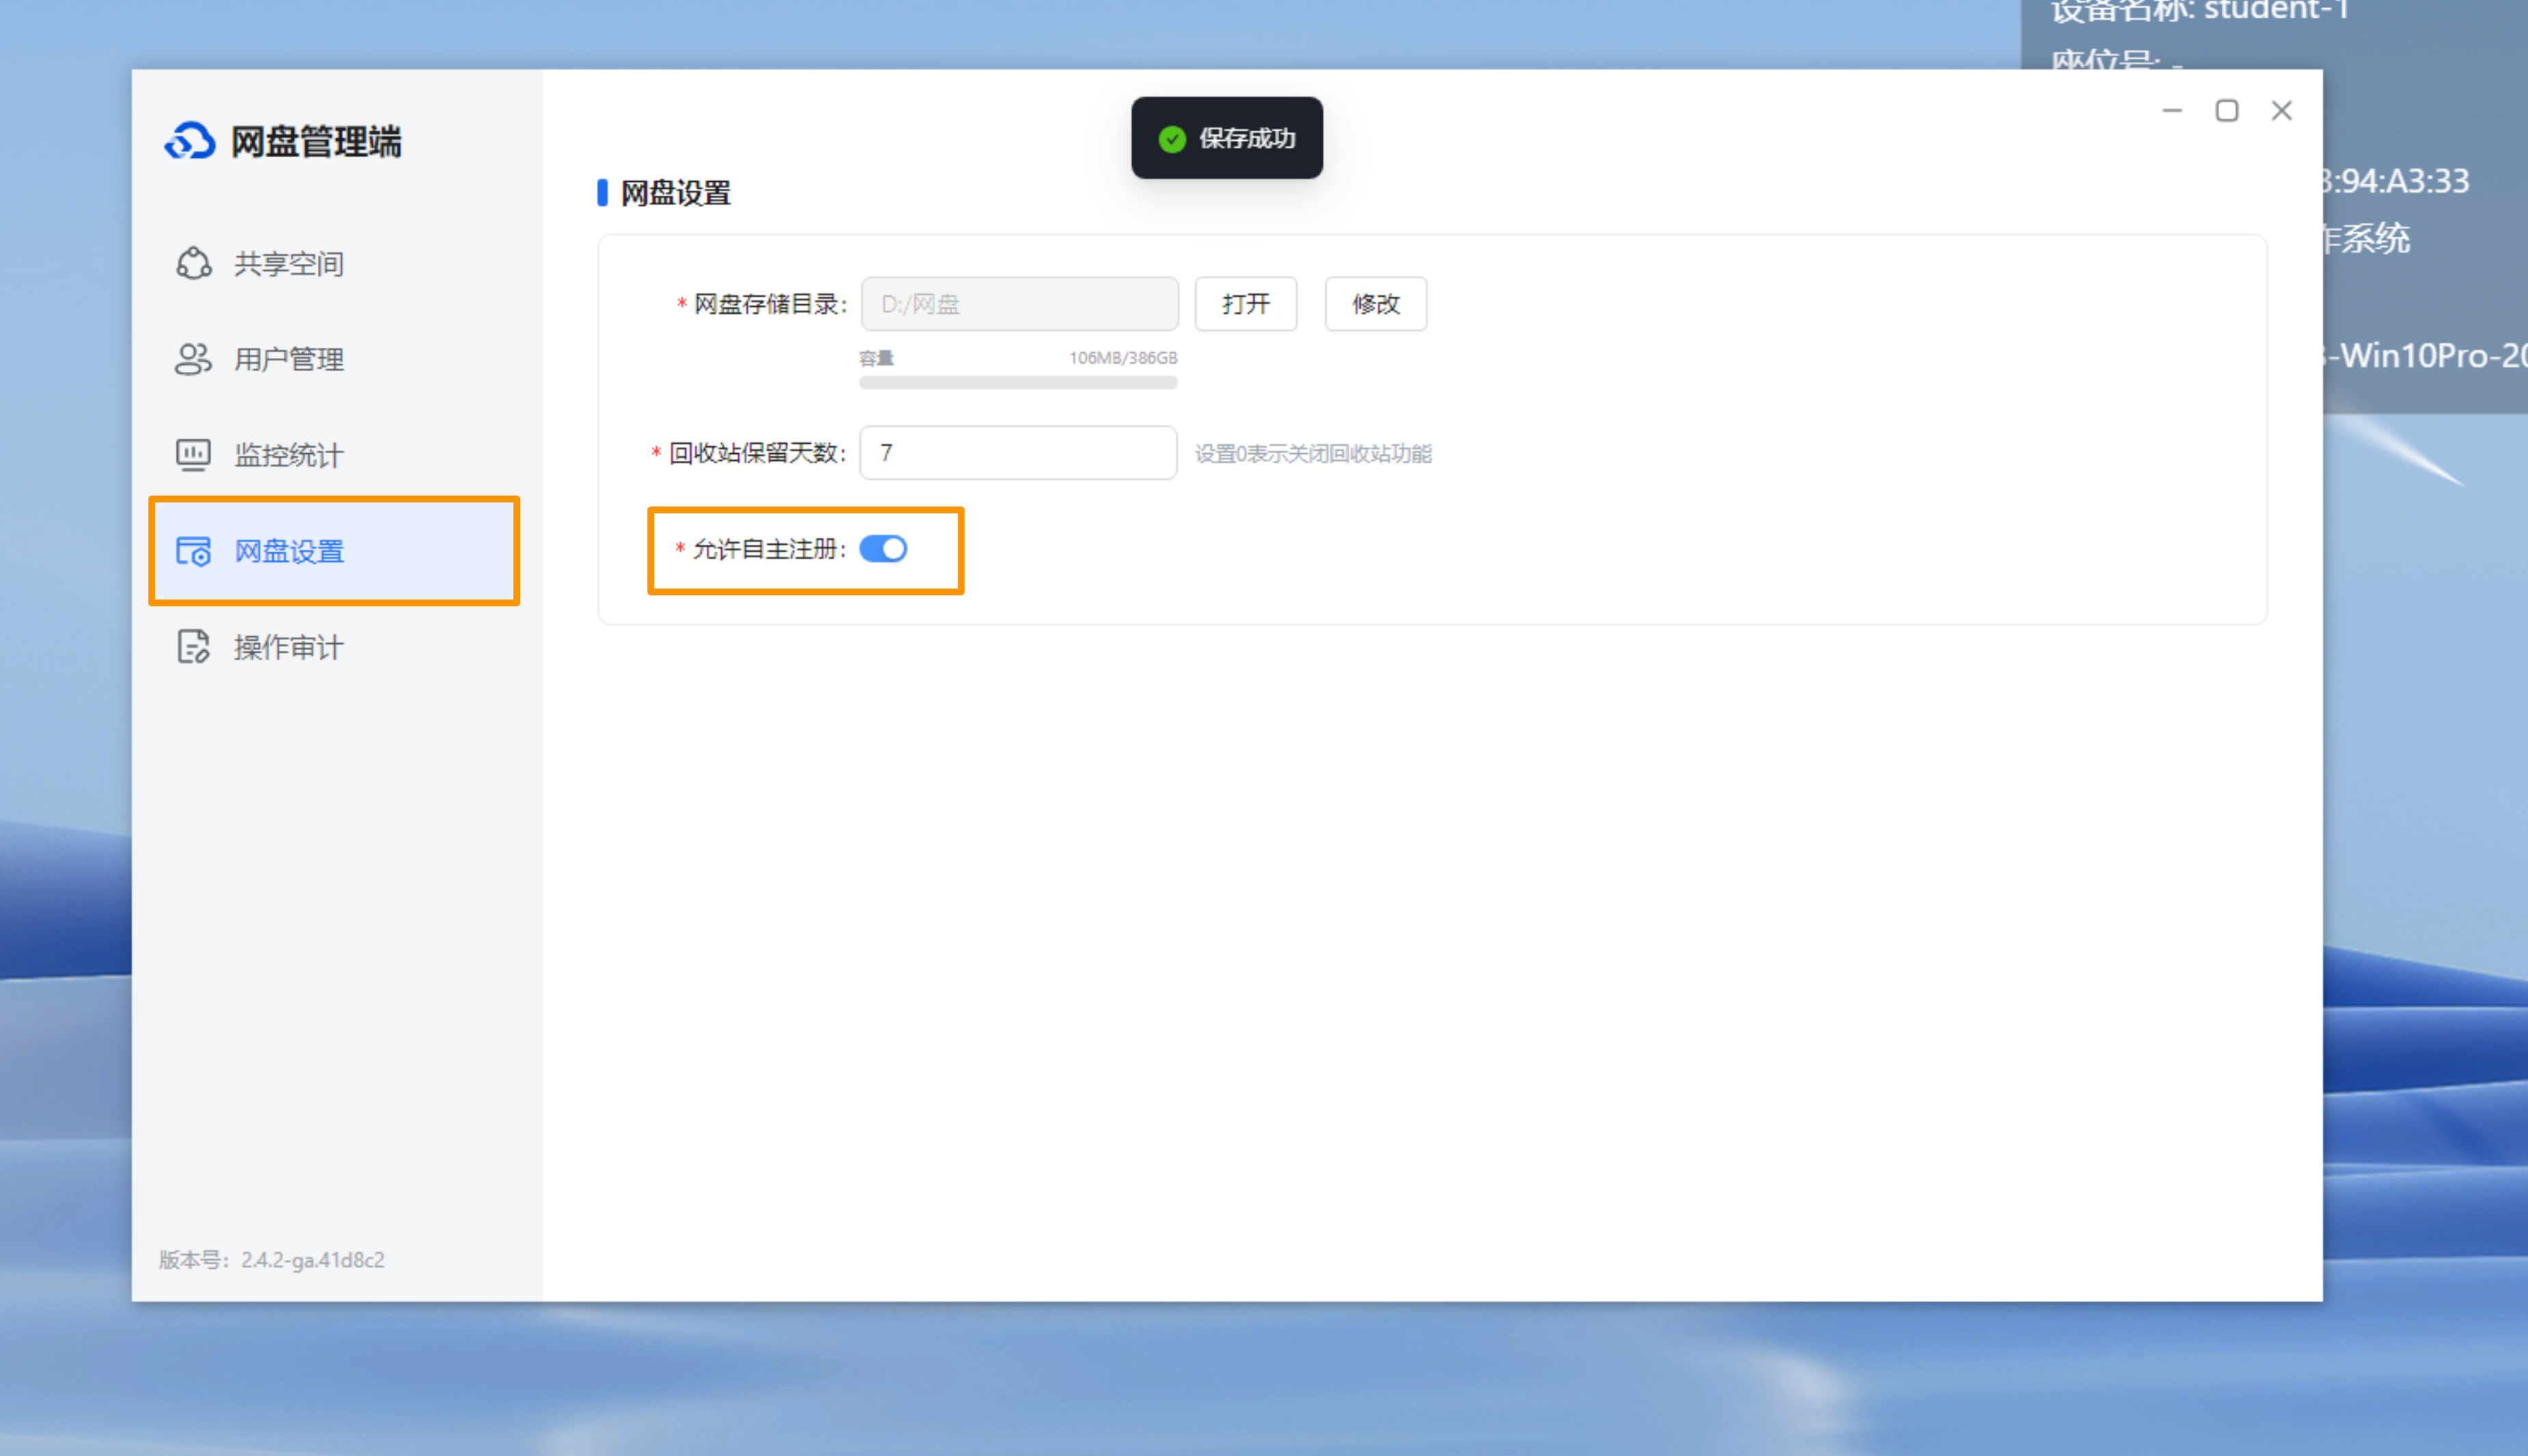Maximize the 网盘管理端 window

(2226, 111)
